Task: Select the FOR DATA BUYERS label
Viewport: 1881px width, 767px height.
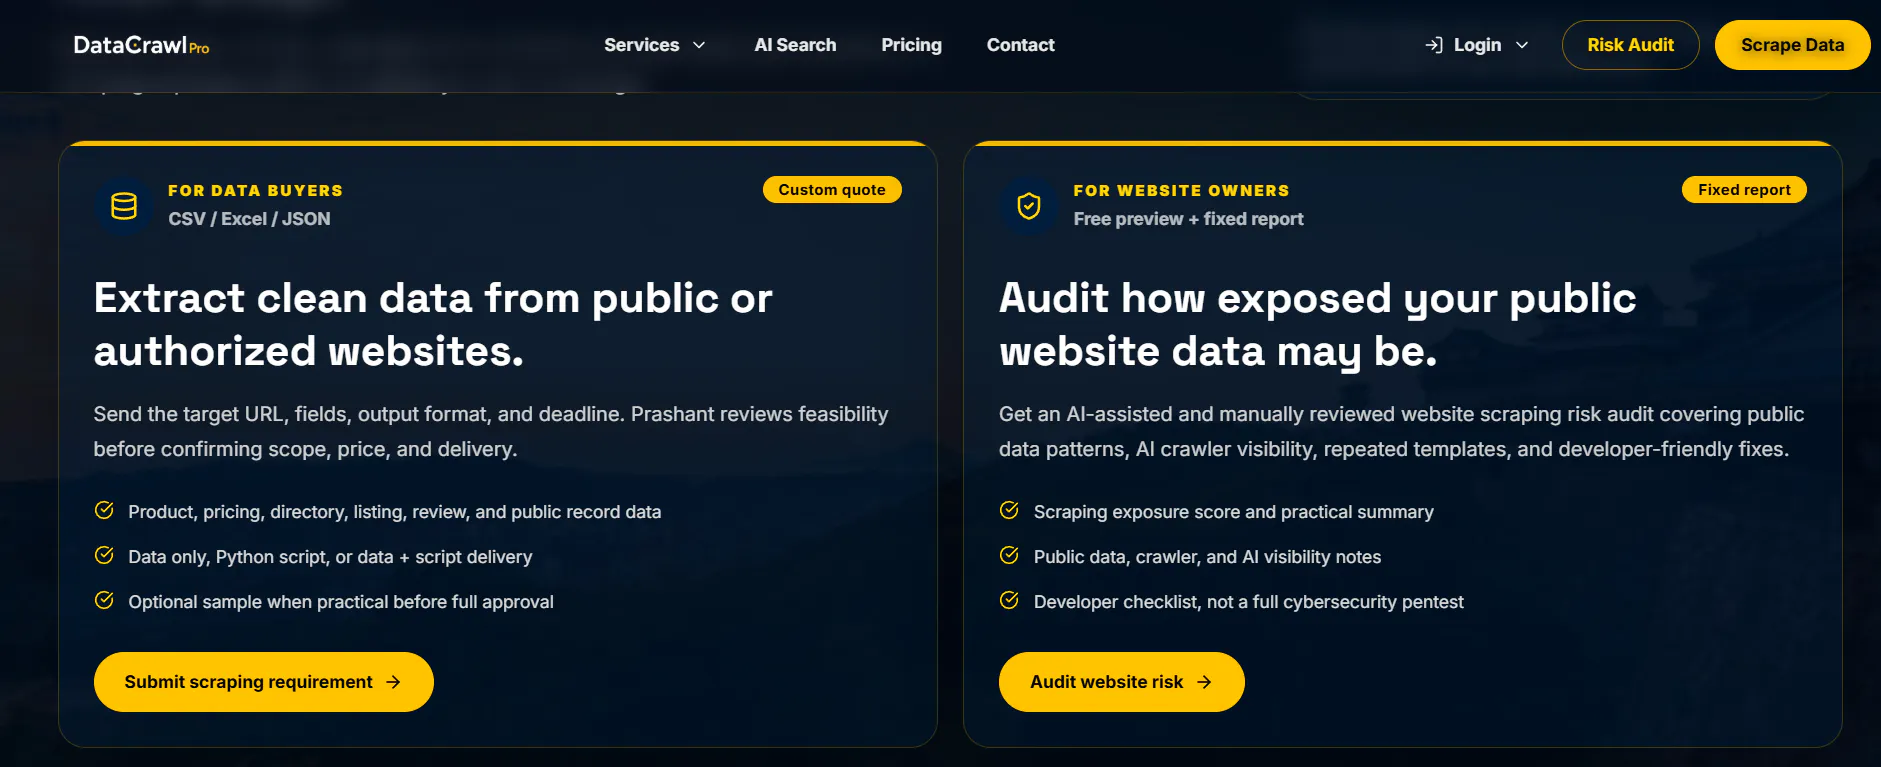Action: [x=255, y=190]
